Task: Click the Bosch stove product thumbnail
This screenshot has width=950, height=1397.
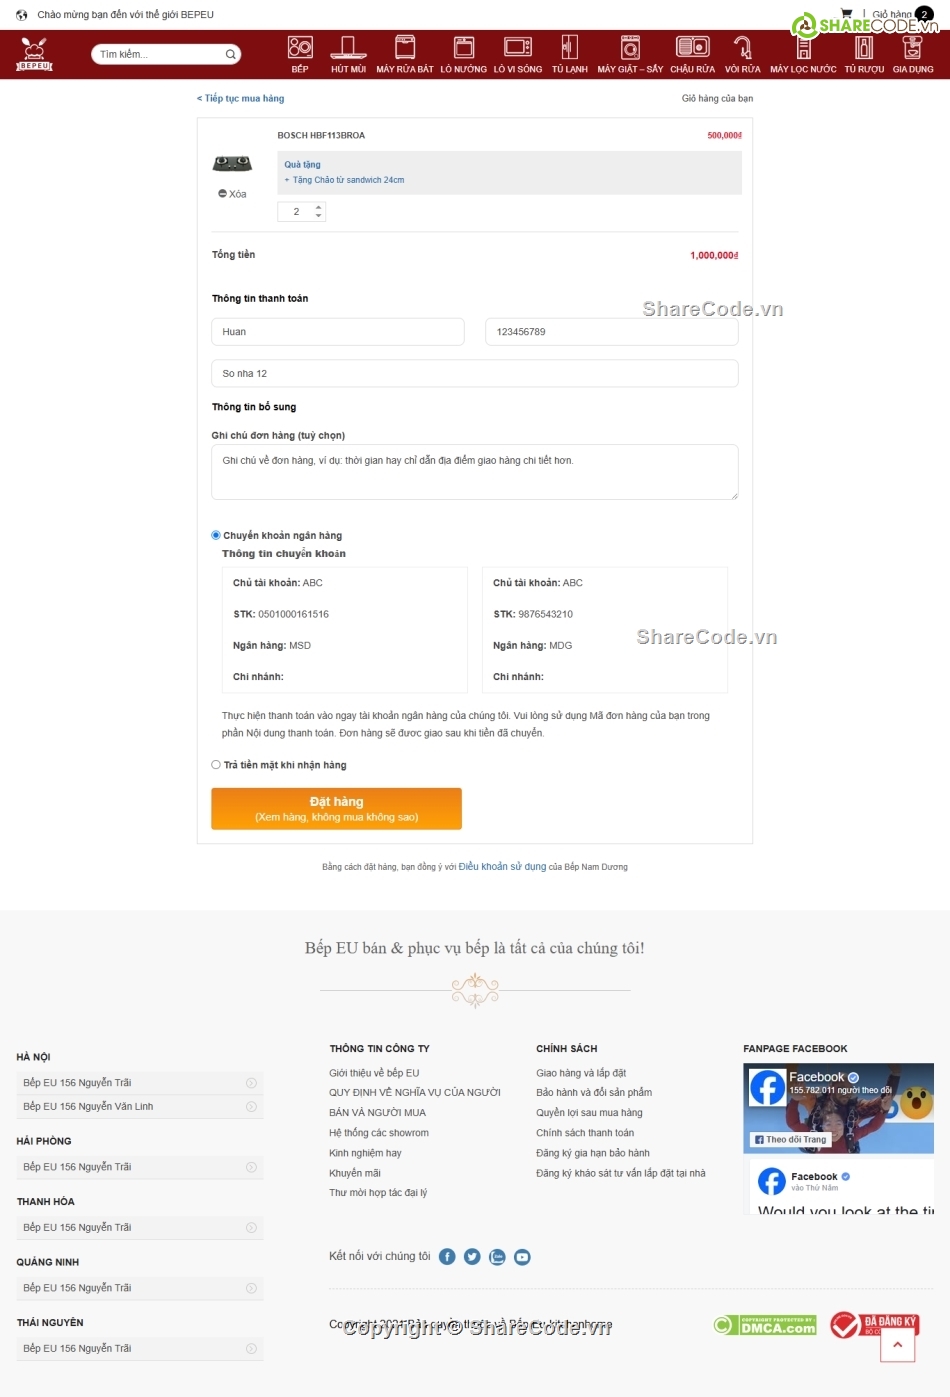Action: pos(232,164)
